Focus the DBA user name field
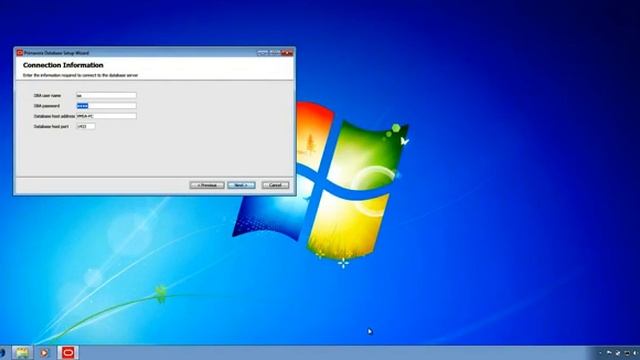The height and width of the screenshot is (360, 640). pos(107,96)
